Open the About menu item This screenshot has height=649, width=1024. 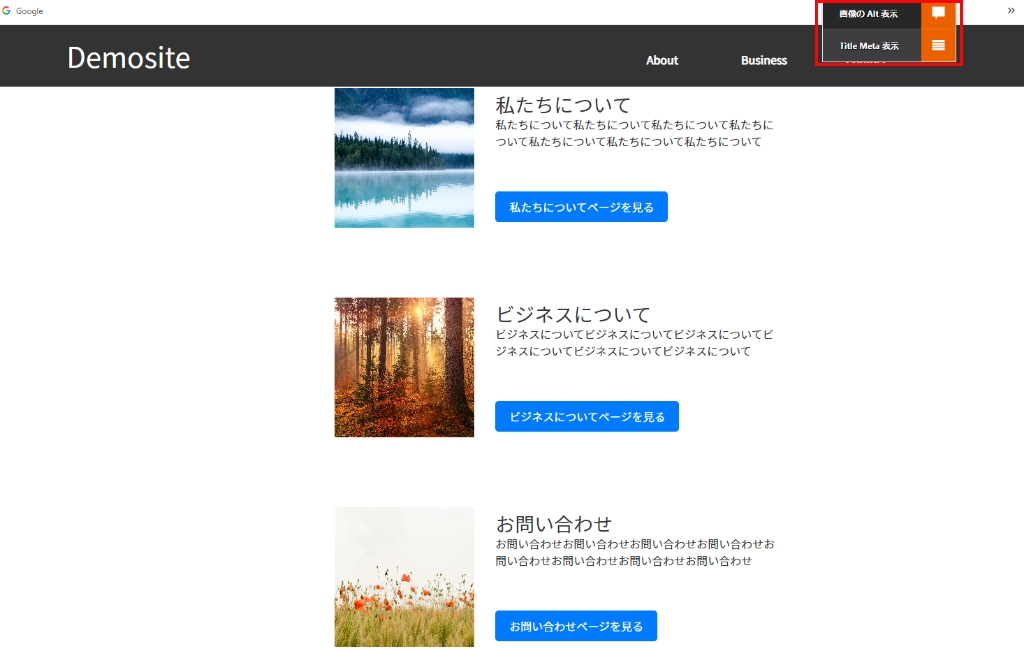click(662, 60)
